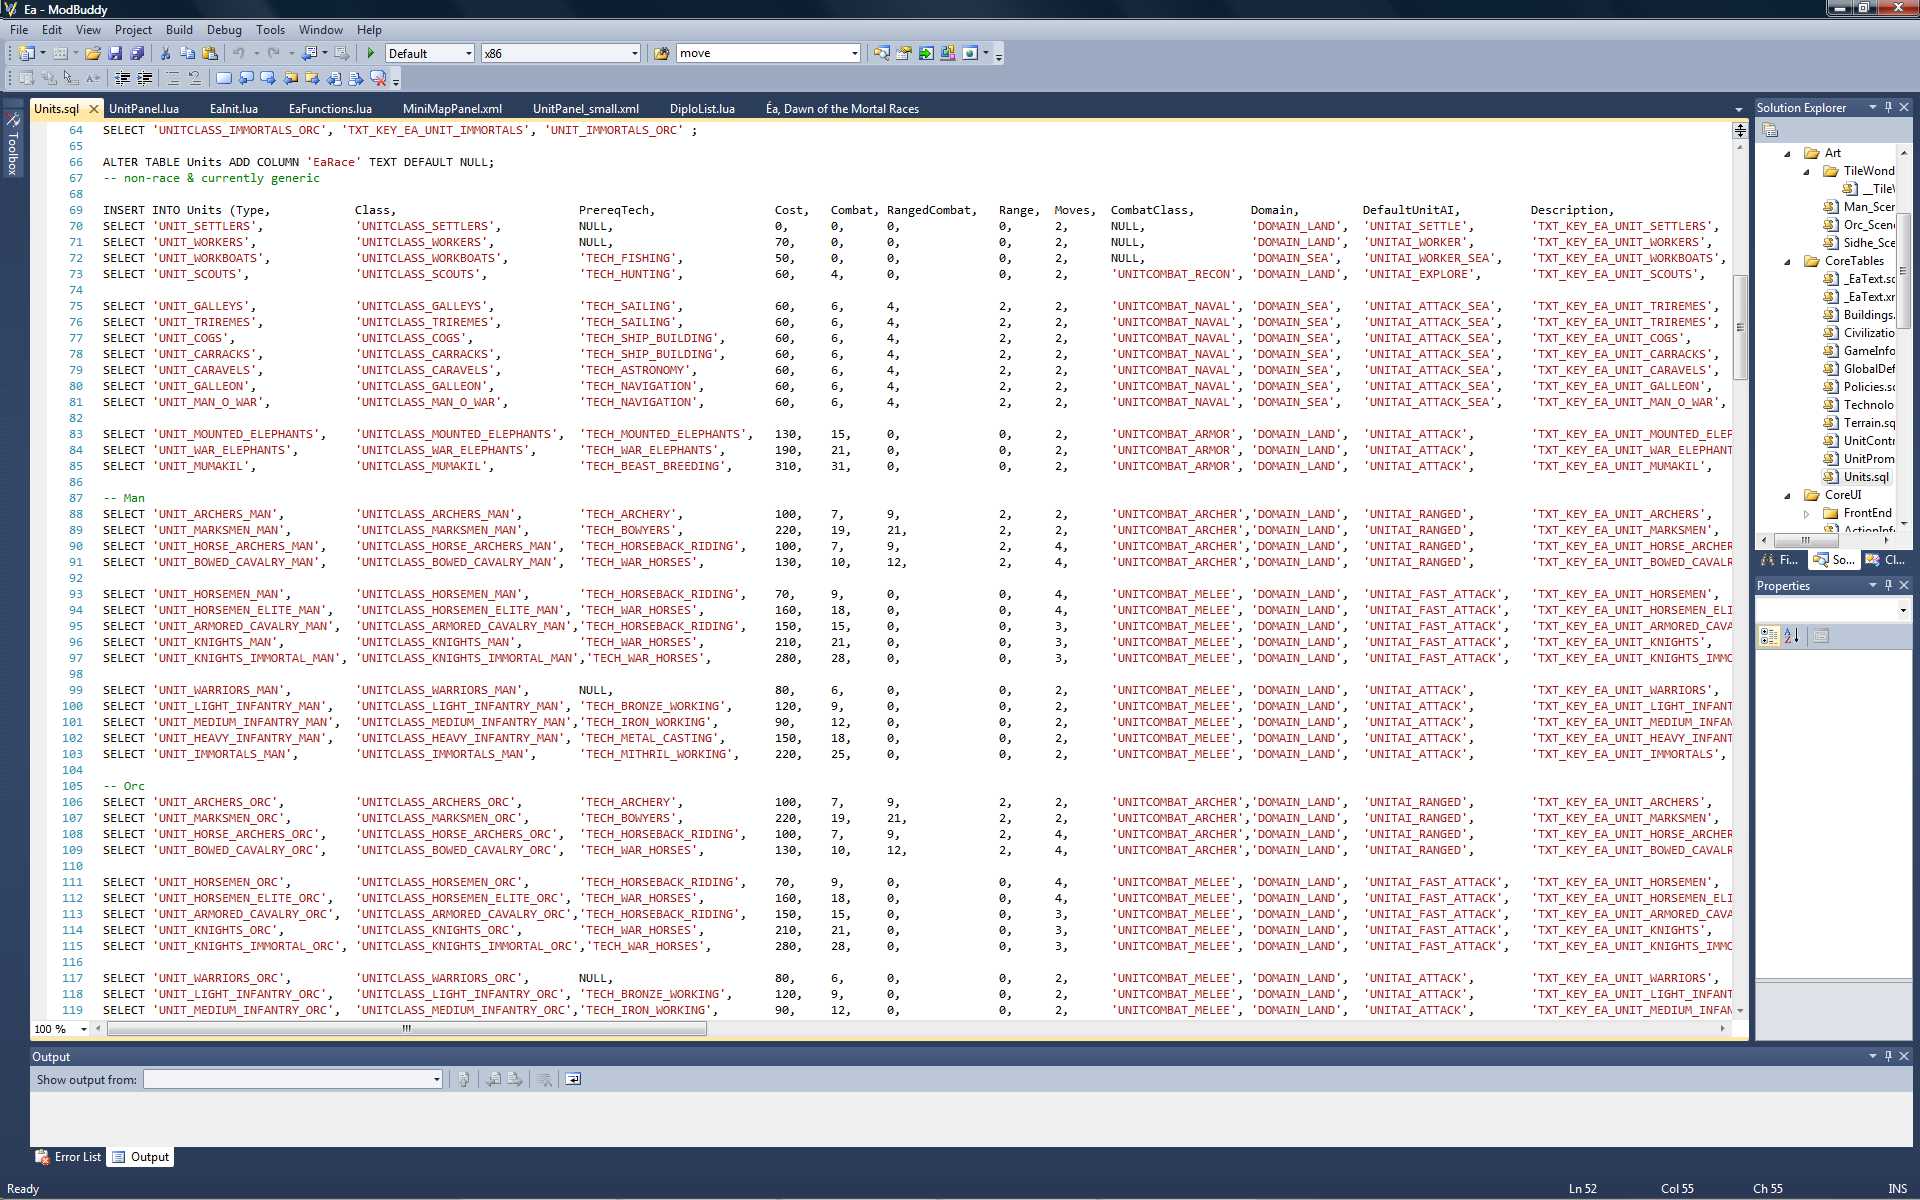Image resolution: width=1920 pixels, height=1200 pixels.
Task: Click 'UNIT_SETTLERS' text on line 70
Action: [x=204, y=226]
